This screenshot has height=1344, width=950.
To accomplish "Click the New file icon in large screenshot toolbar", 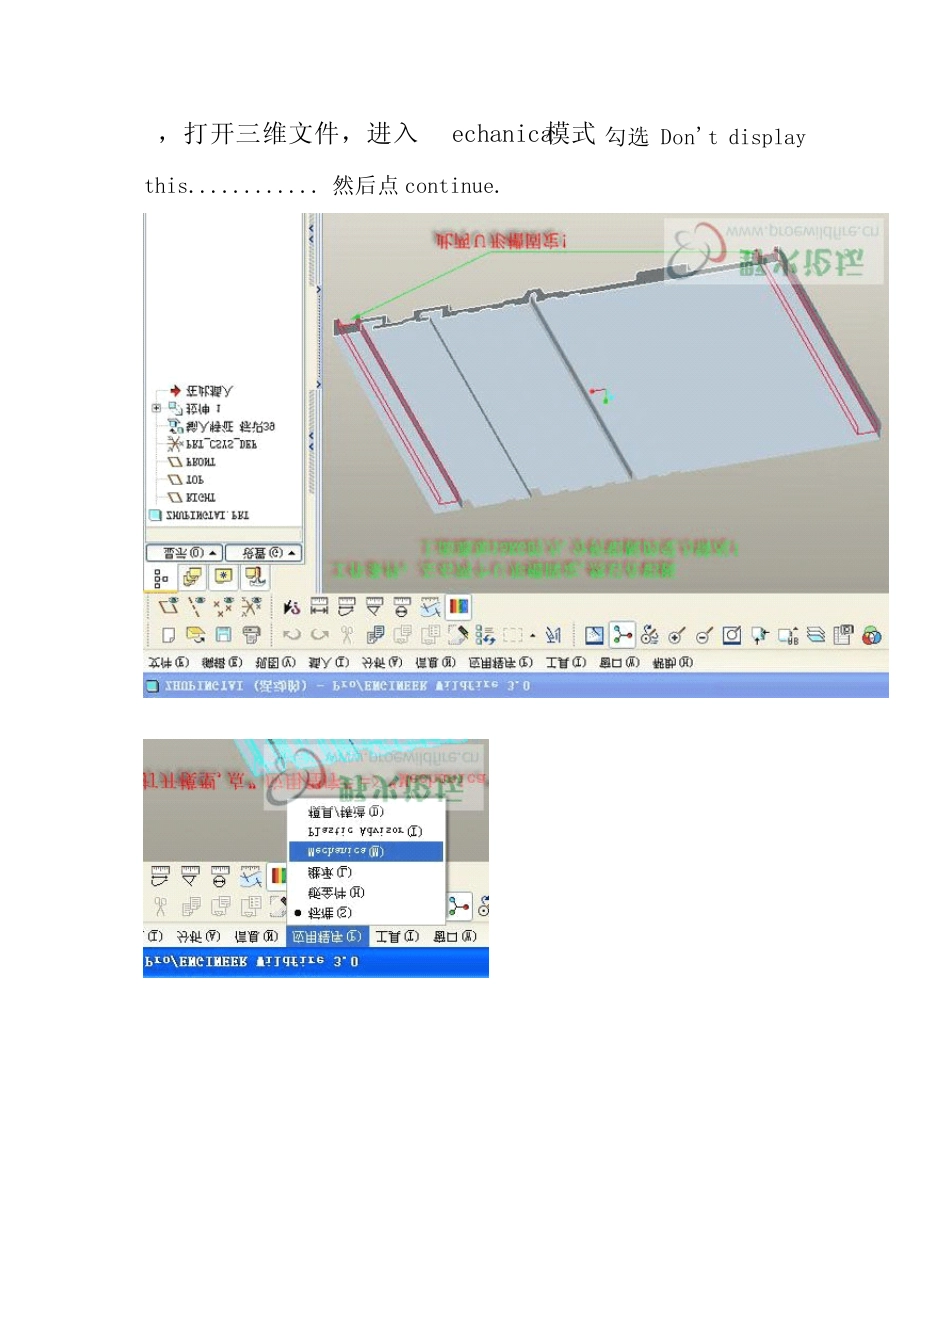I will [x=168, y=635].
